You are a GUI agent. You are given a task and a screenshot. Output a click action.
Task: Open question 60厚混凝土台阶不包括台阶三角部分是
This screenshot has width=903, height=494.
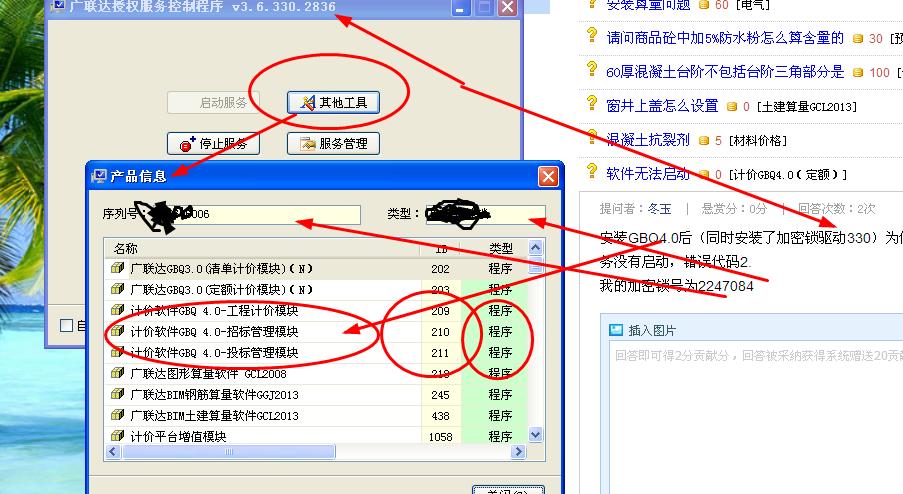725,72
